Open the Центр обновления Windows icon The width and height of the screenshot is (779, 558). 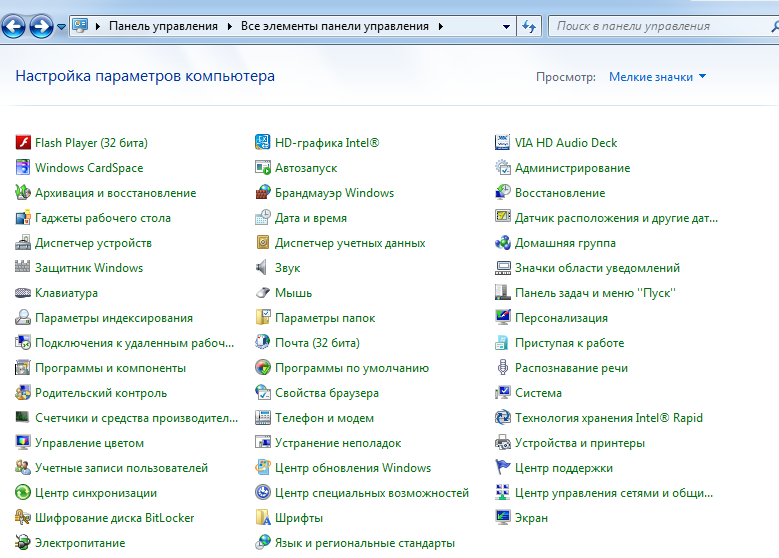(x=263, y=468)
